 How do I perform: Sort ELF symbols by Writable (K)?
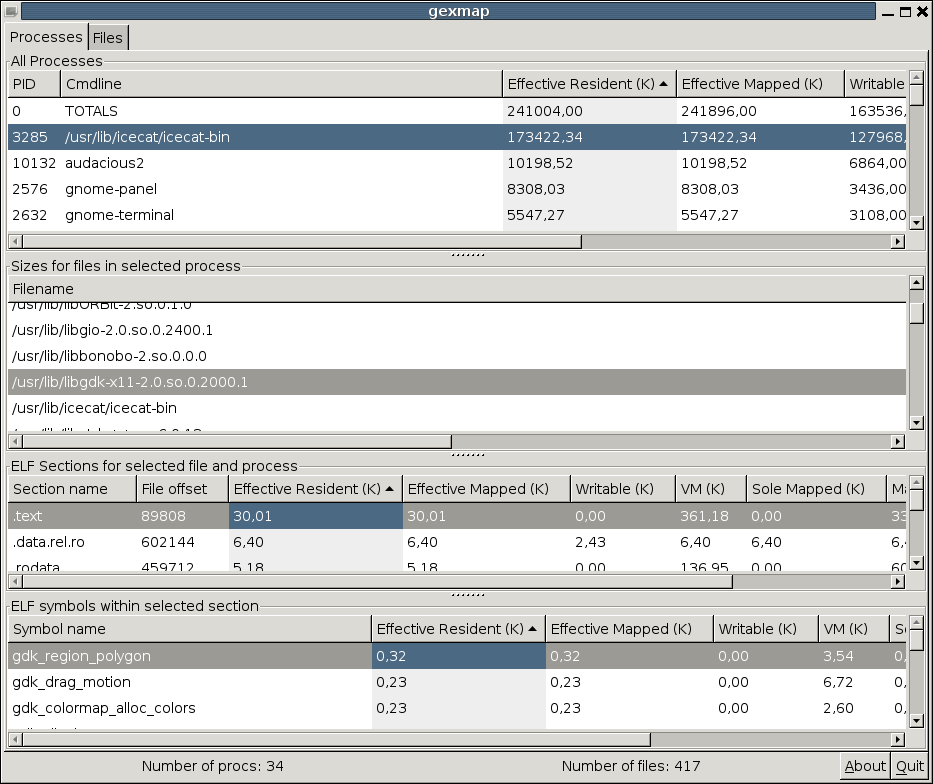(766, 629)
